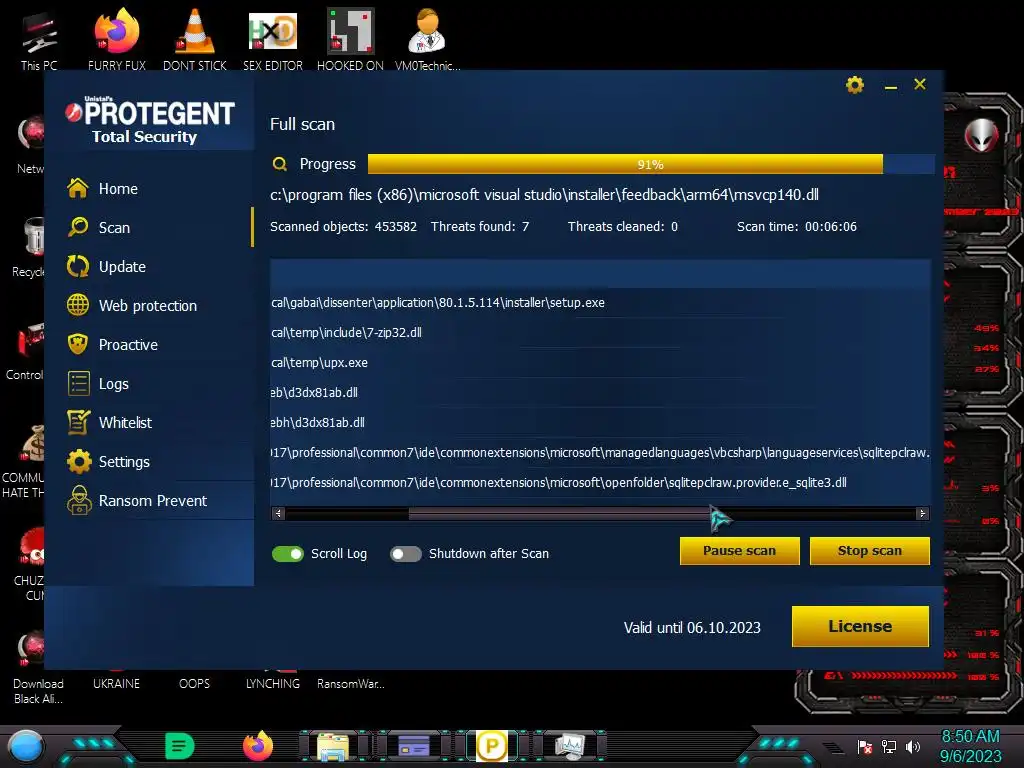The width and height of the screenshot is (1024, 768).
Task: Click the Alienware head gadget icon
Action: coord(982,135)
